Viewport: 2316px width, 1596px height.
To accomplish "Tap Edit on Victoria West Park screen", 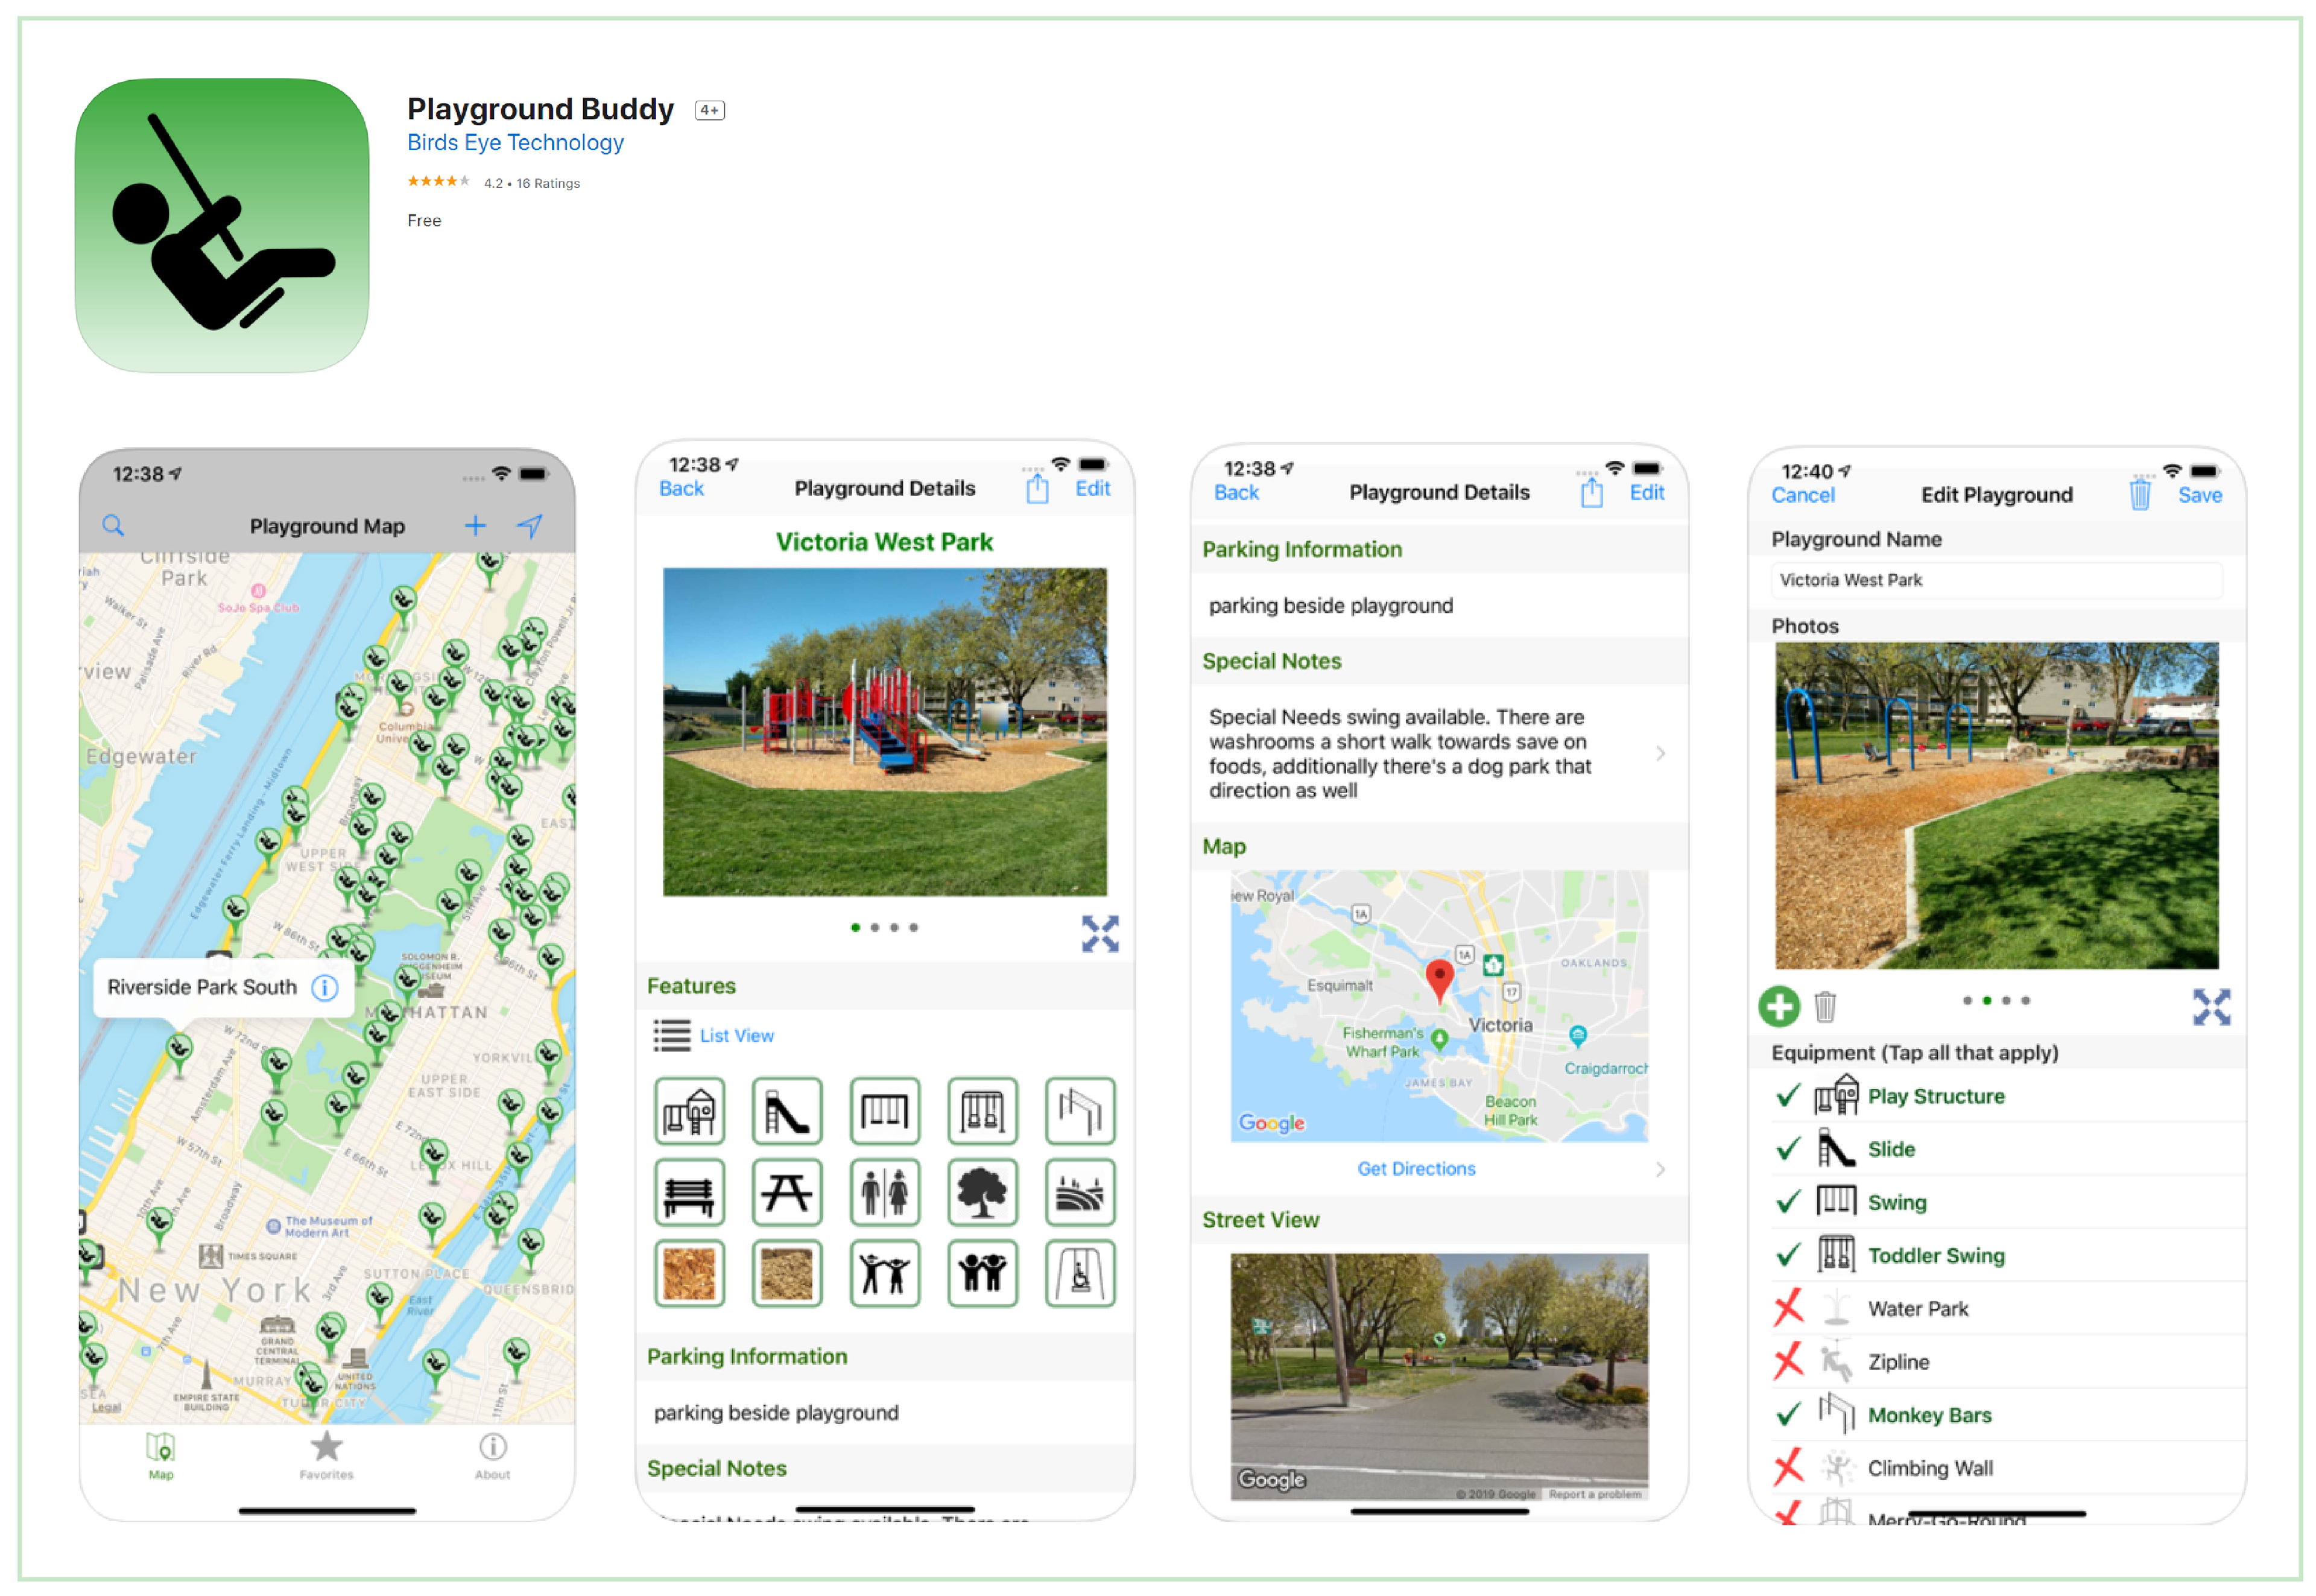I will pyautogui.click(x=1092, y=489).
